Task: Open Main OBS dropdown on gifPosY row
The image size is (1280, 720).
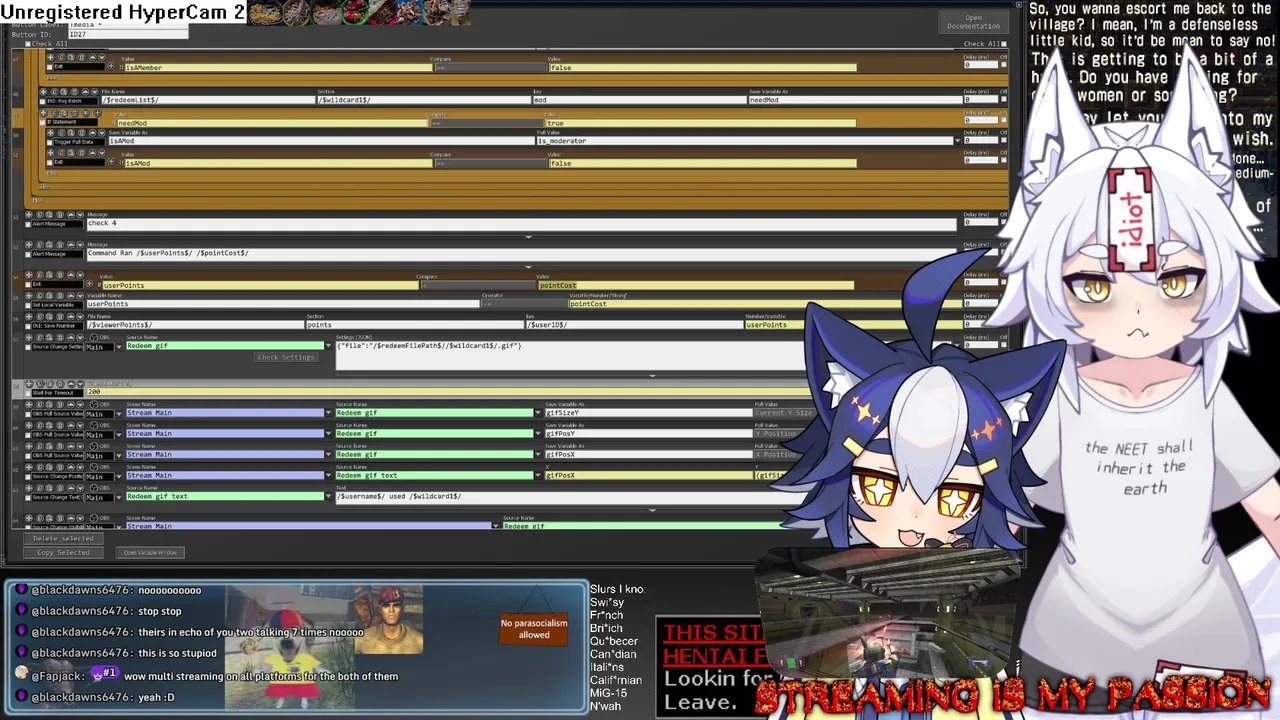Action: coord(119,434)
